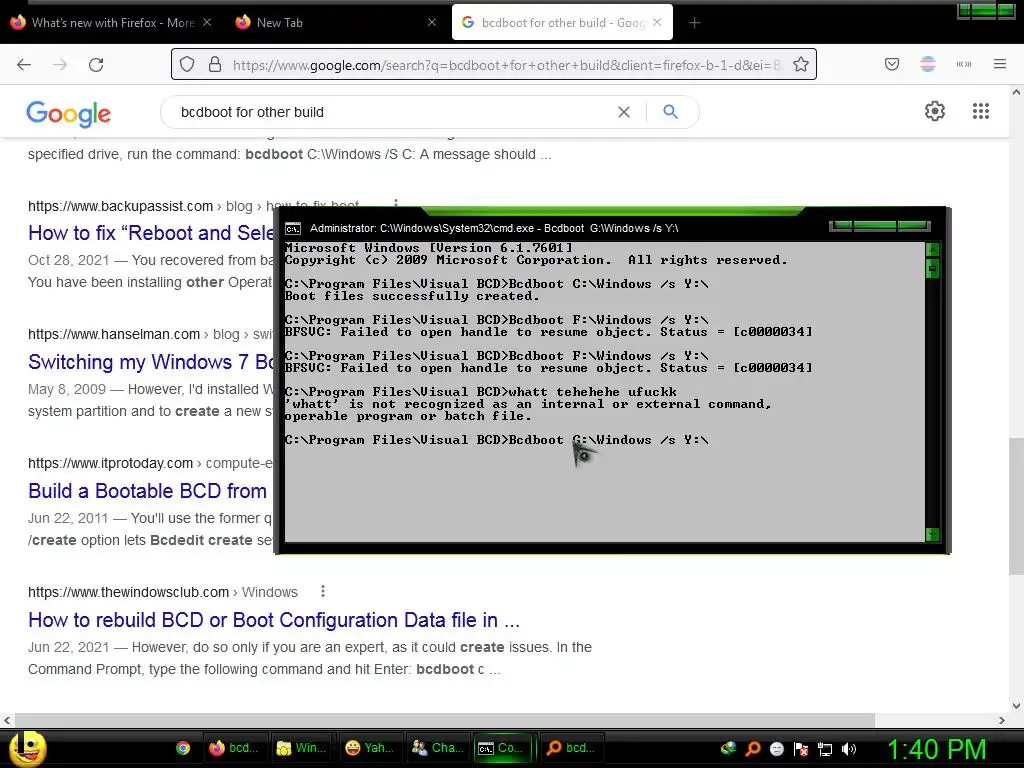
Task: Open the Google apps grid
Action: pyautogui.click(x=981, y=111)
